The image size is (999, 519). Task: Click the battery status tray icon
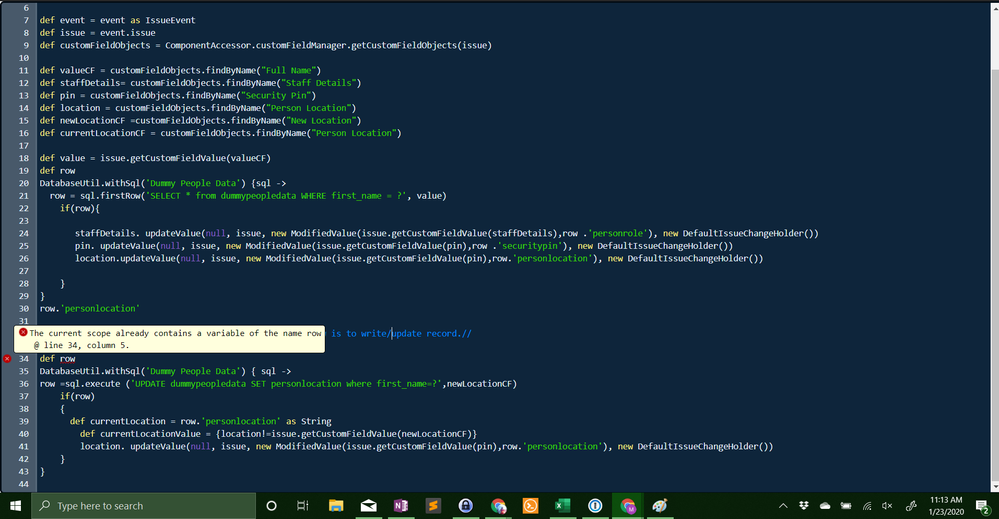(846, 506)
